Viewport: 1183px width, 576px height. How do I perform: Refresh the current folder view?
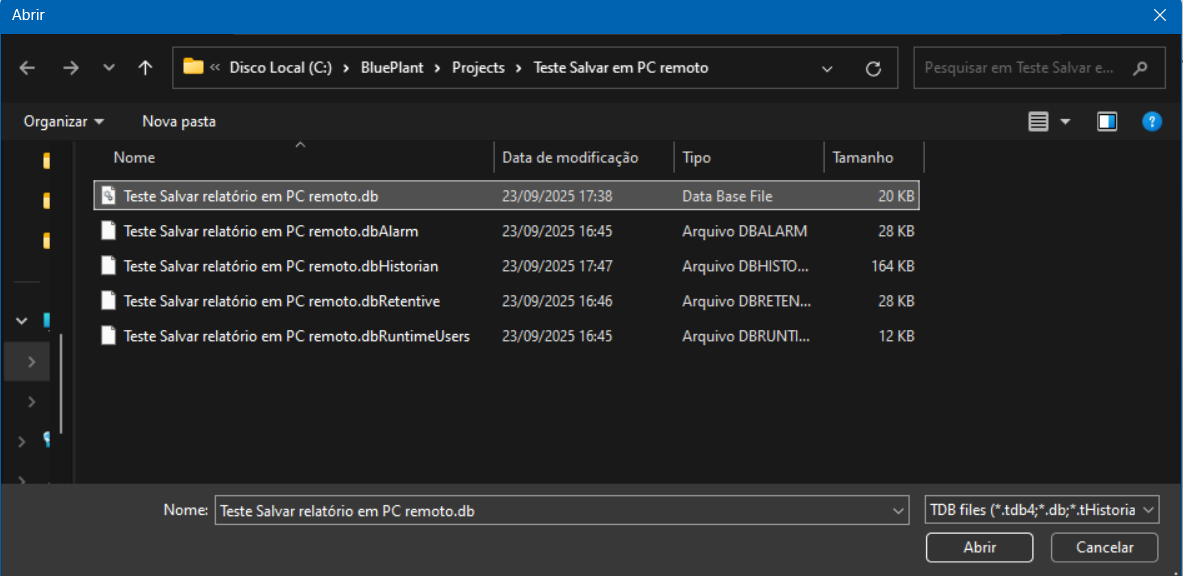click(873, 69)
